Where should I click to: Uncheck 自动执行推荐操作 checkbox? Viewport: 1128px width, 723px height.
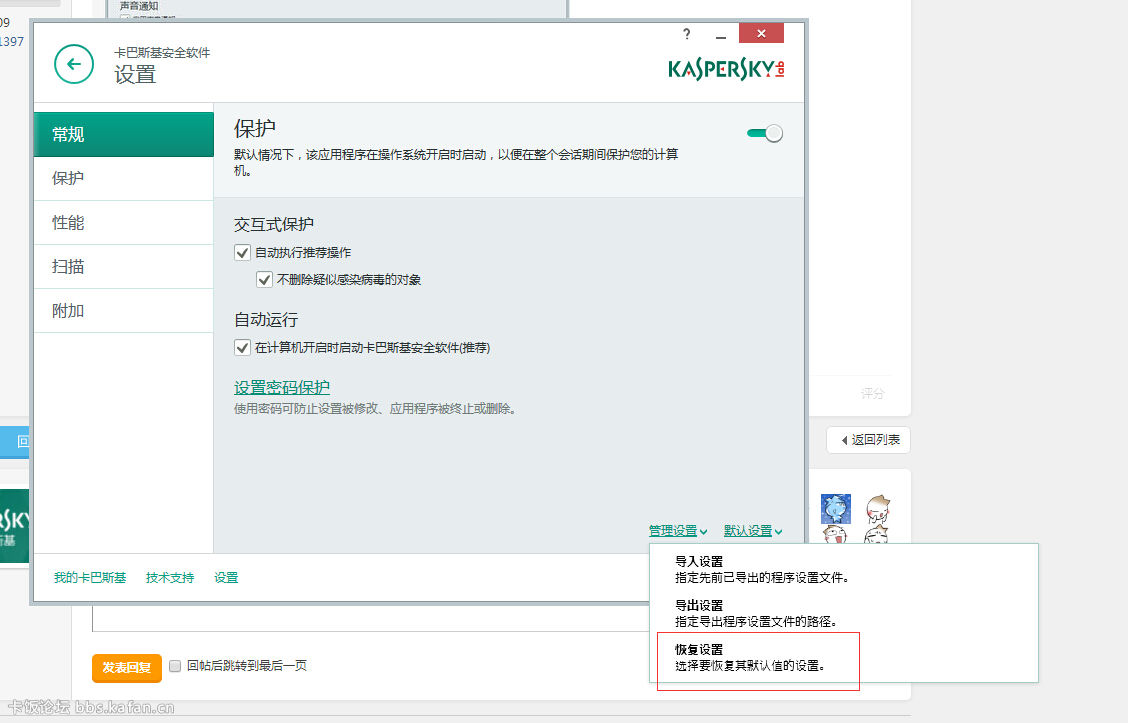[242, 253]
